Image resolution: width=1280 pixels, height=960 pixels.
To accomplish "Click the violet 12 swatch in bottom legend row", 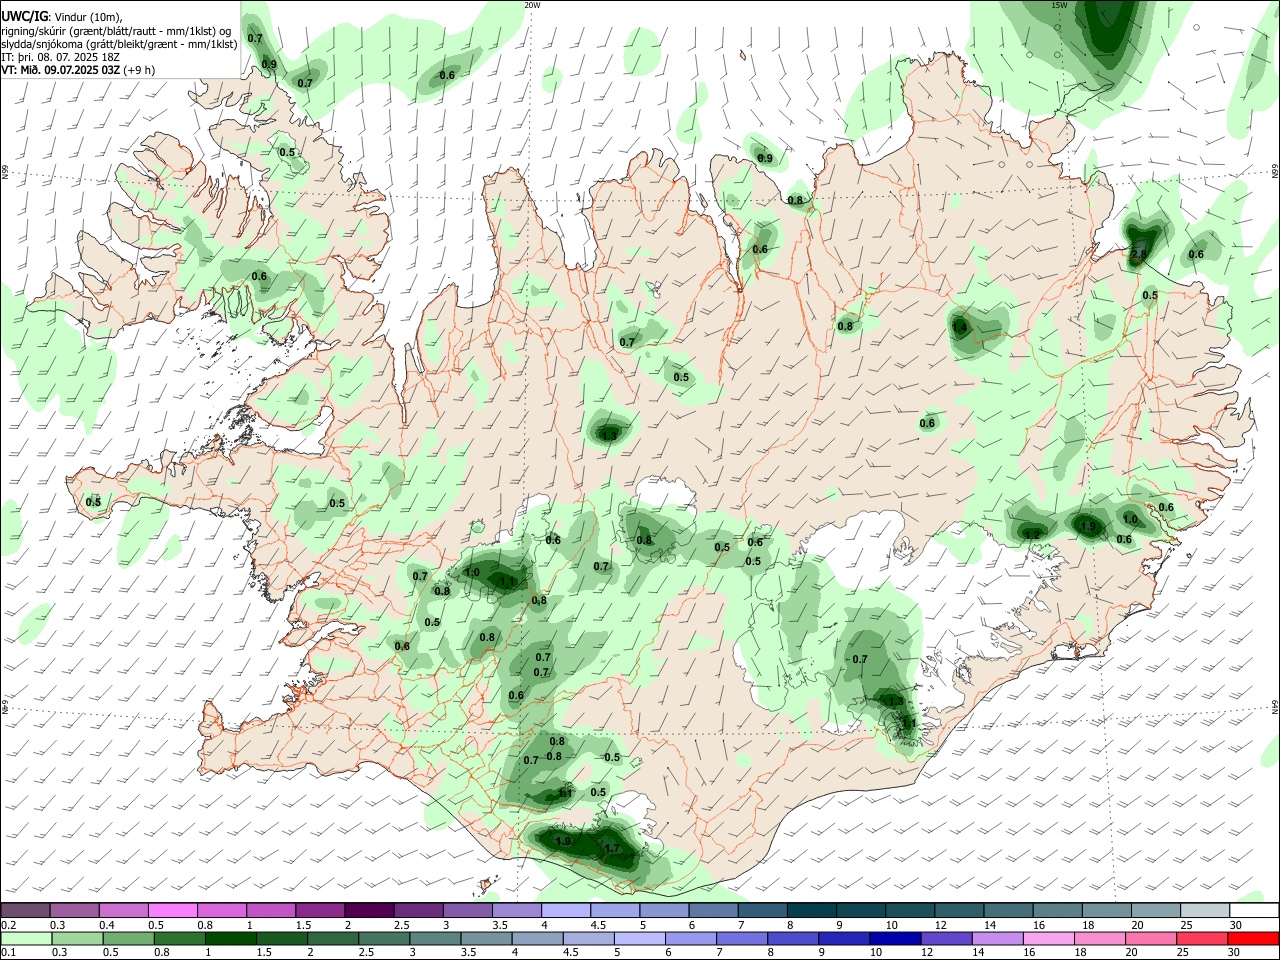I will [946, 939].
